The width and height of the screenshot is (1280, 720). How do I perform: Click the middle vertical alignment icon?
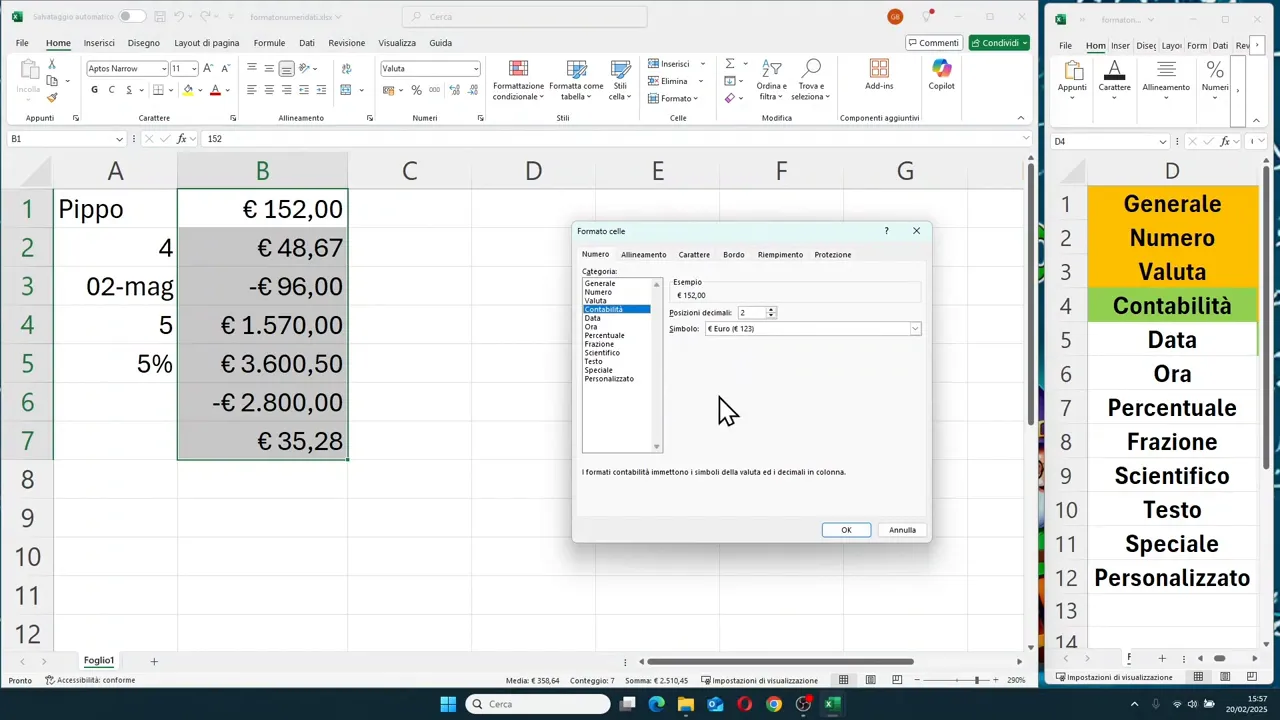click(x=269, y=68)
